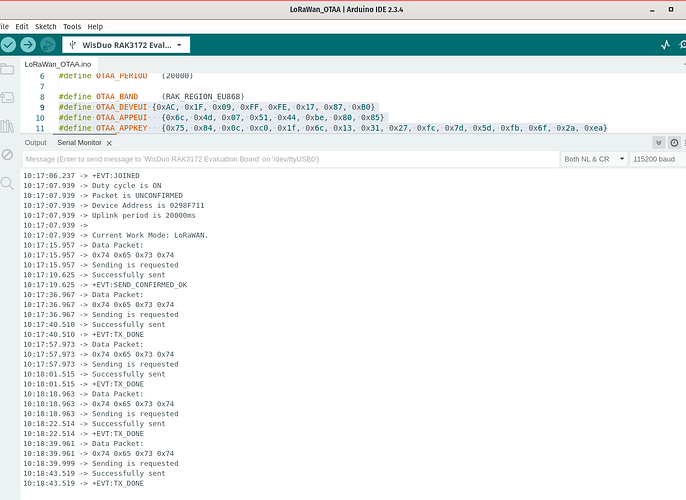This screenshot has width=686, height=500.
Task: Click the Debug sidebar icon
Action: pos(8,155)
